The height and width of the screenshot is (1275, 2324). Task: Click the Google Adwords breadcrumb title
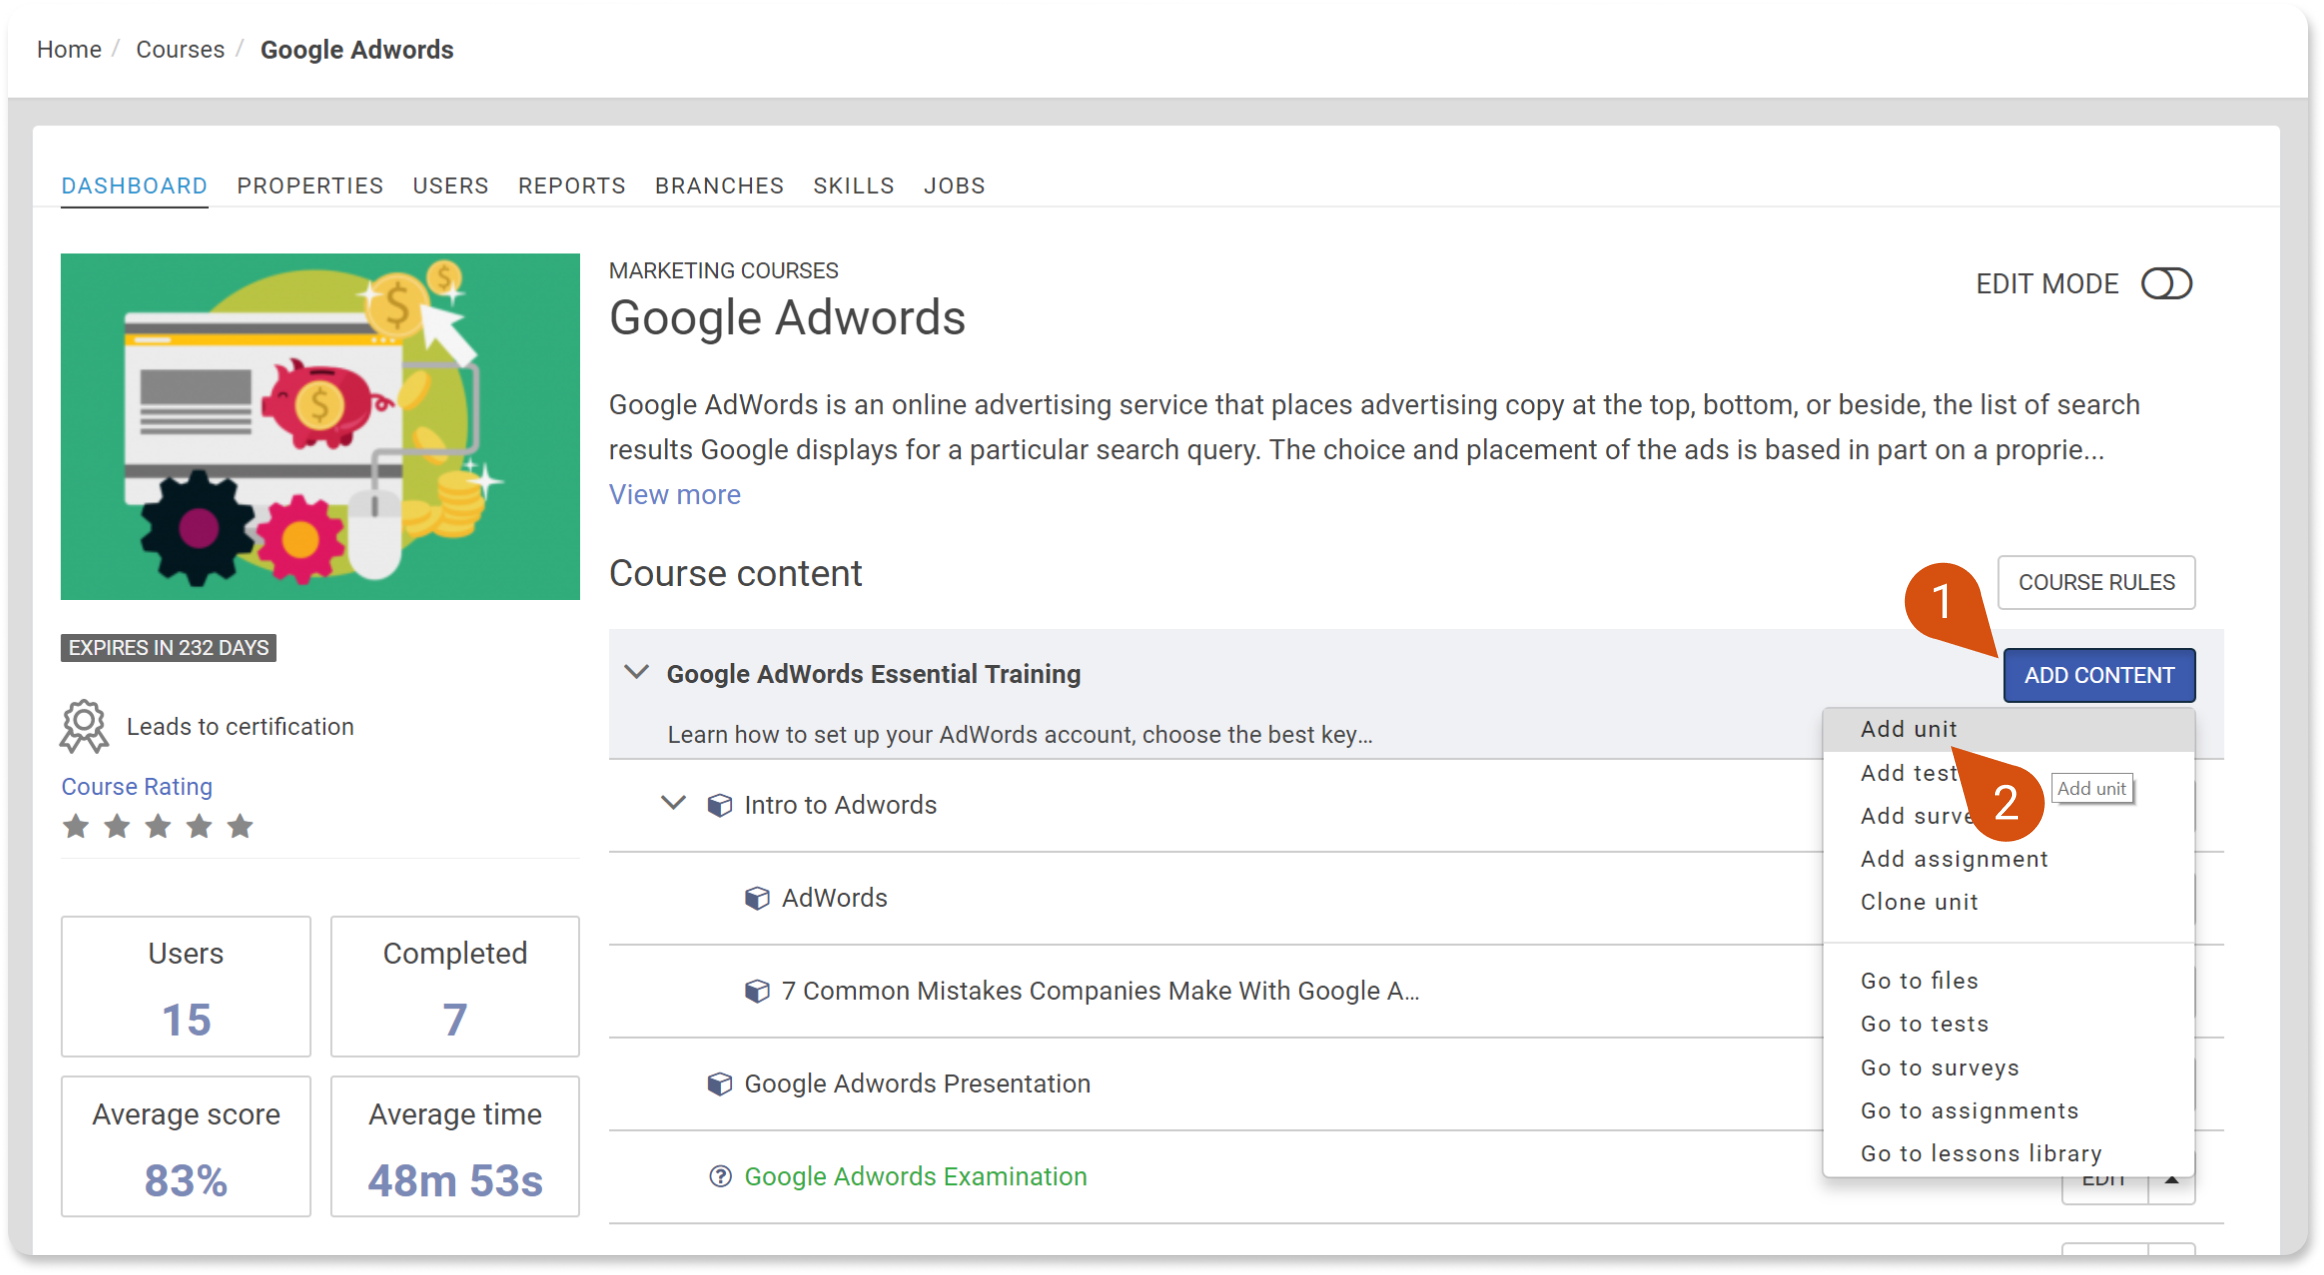click(x=357, y=49)
